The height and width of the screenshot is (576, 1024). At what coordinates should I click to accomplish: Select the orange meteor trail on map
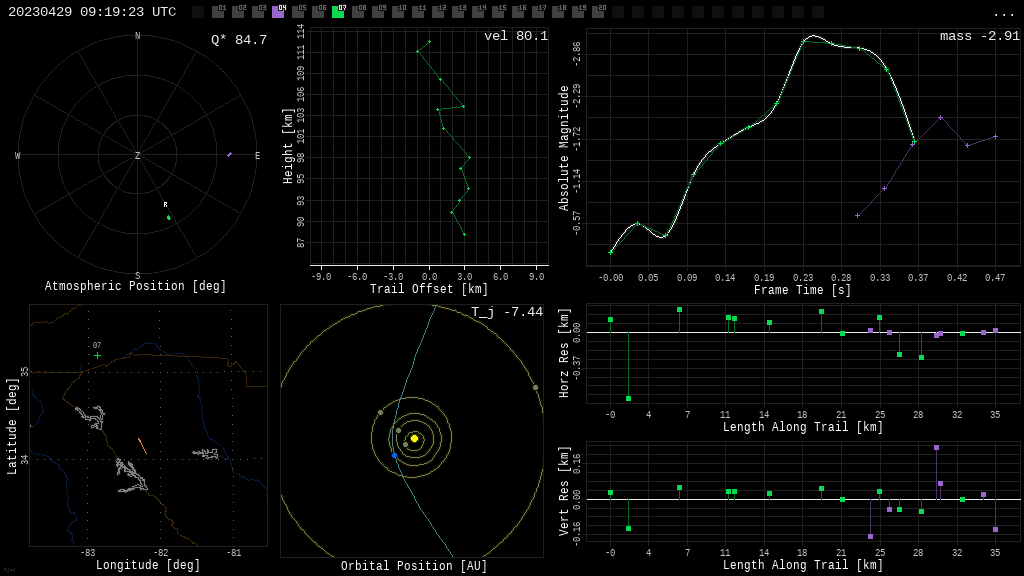click(x=142, y=445)
